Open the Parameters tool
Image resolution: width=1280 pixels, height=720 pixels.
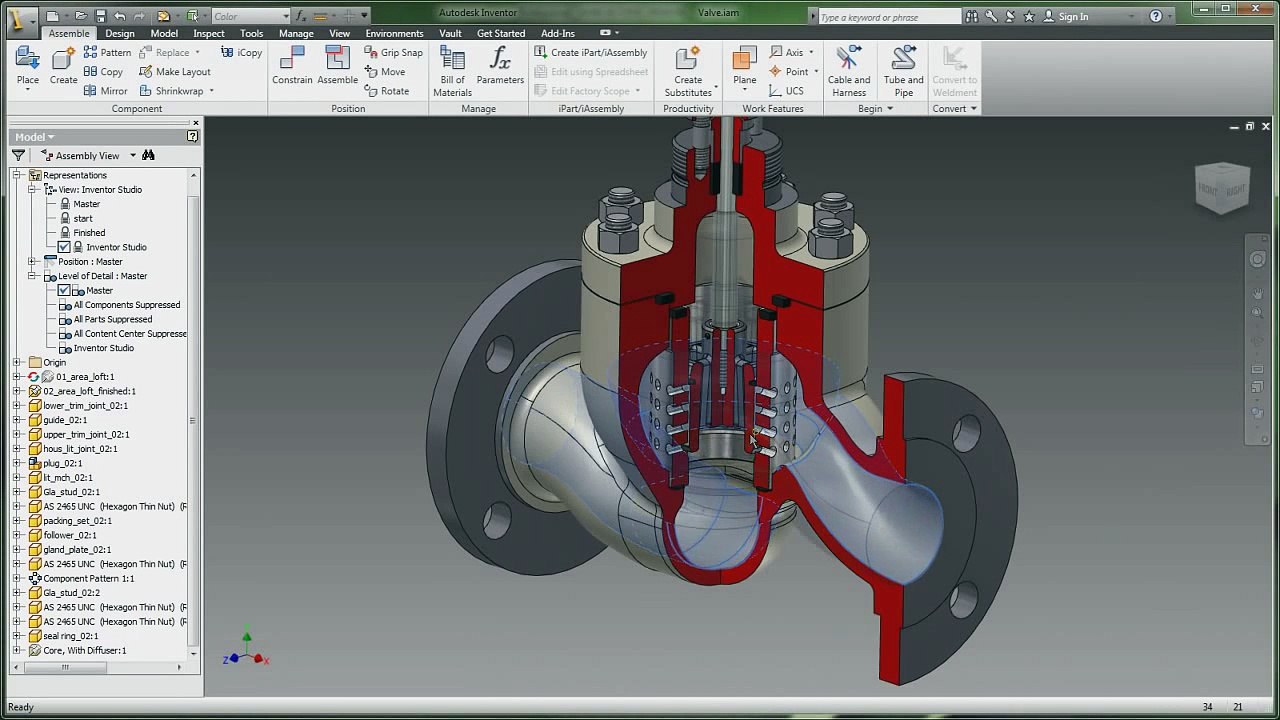point(500,62)
